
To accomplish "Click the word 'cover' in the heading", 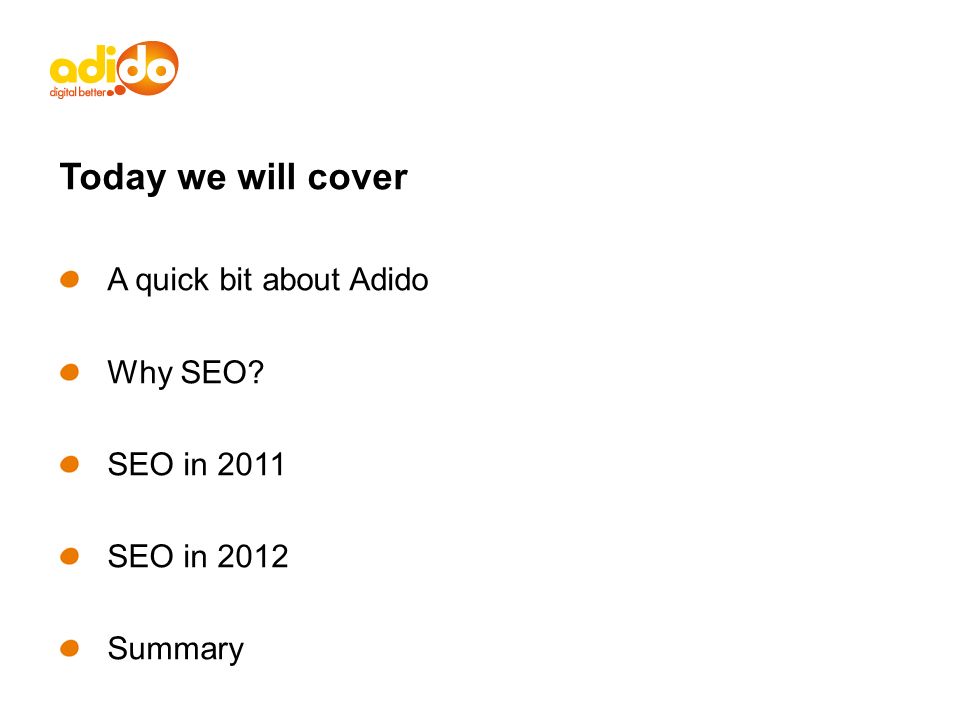I will click(x=358, y=178).
